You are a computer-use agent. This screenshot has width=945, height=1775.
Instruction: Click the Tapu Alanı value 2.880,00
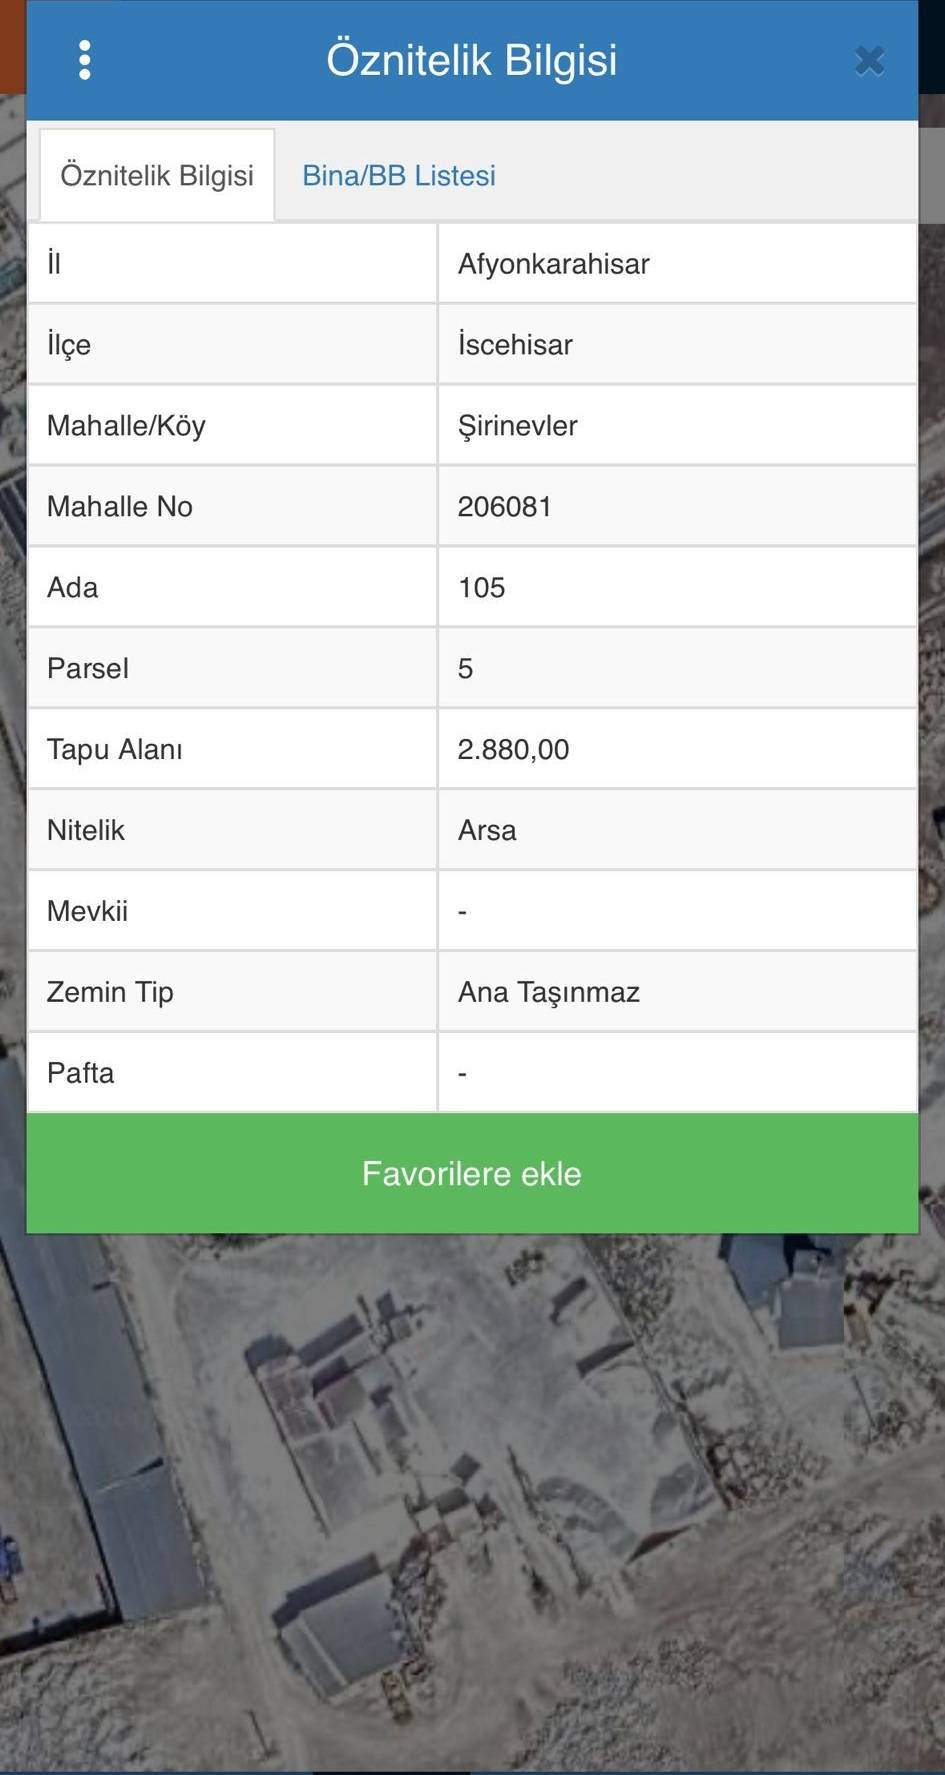[x=513, y=750]
